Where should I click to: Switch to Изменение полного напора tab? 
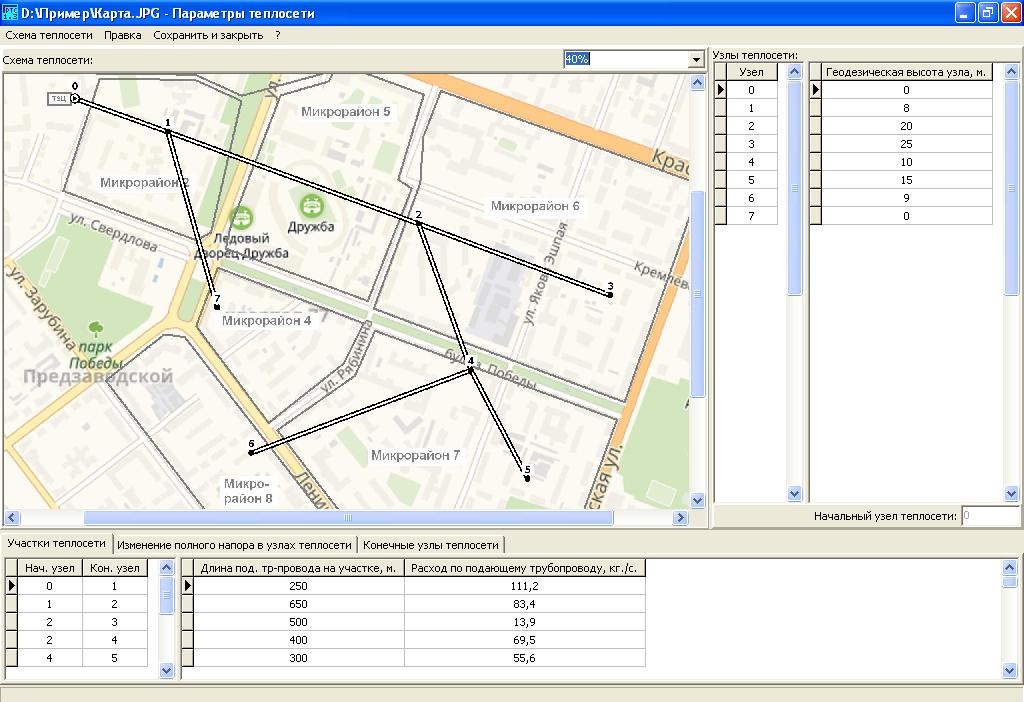pyautogui.click(x=234, y=545)
